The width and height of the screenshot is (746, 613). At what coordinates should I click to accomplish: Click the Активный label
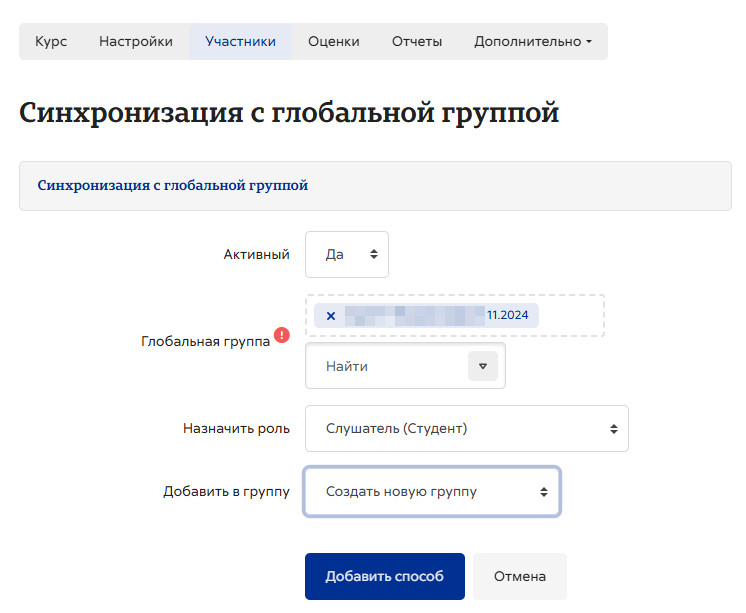point(256,255)
